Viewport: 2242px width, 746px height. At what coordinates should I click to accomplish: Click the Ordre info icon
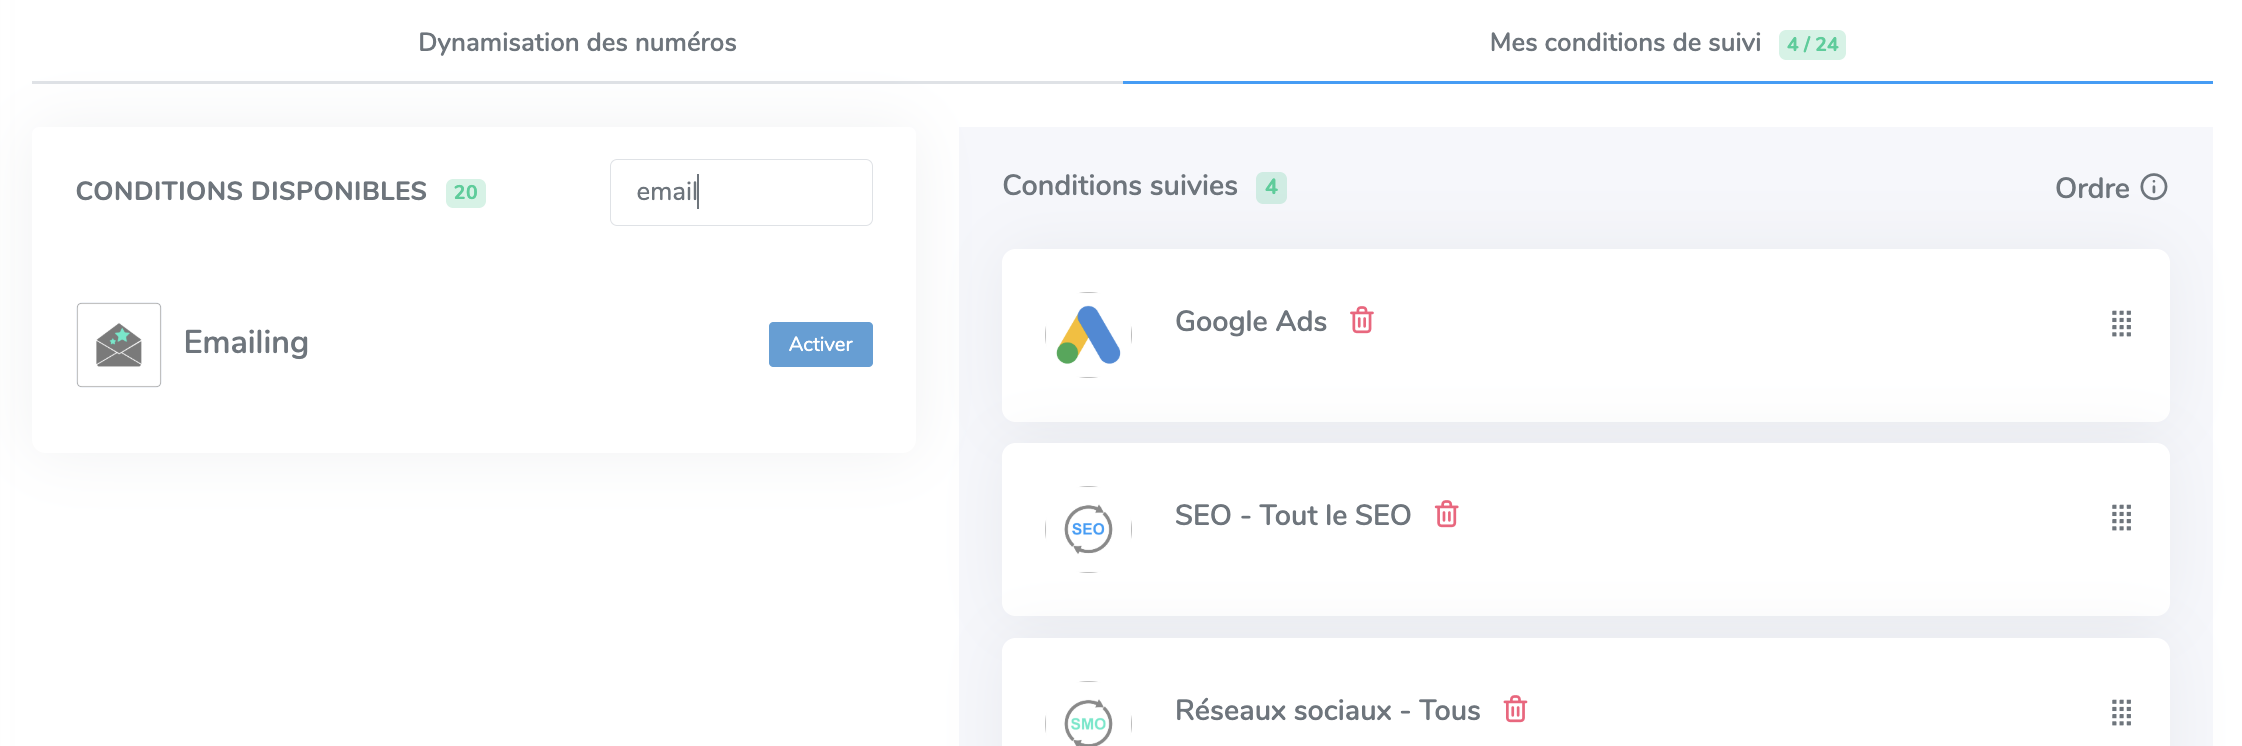click(x=2154, y=187)
